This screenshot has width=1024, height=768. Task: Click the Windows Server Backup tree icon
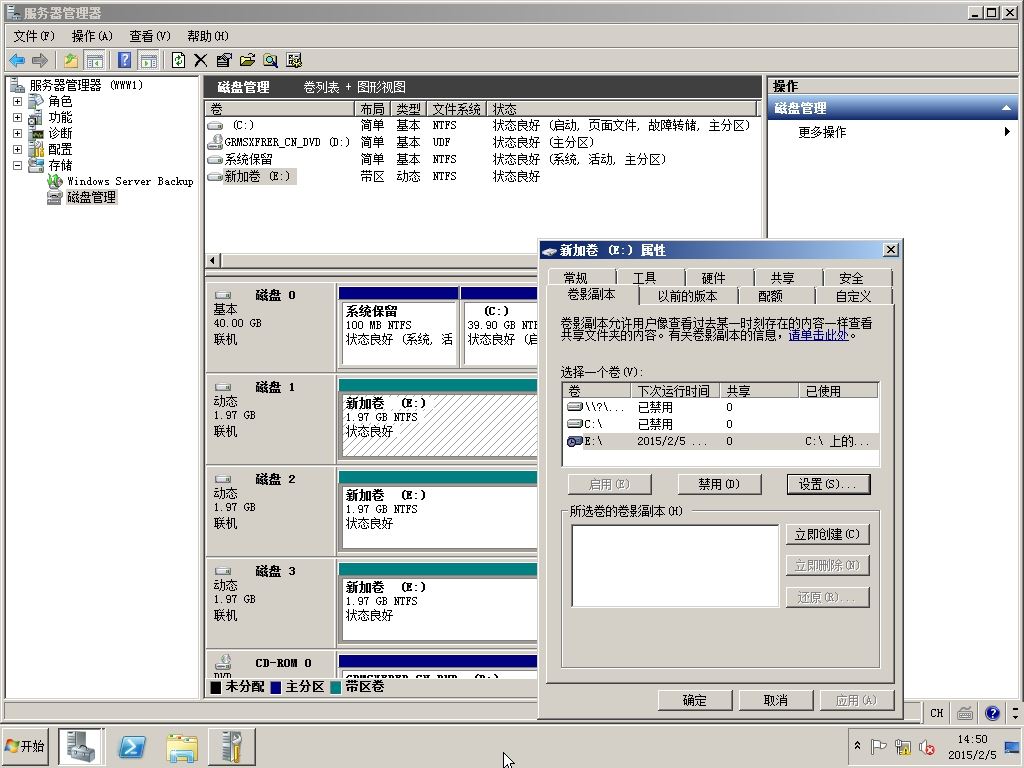[55, 181]
